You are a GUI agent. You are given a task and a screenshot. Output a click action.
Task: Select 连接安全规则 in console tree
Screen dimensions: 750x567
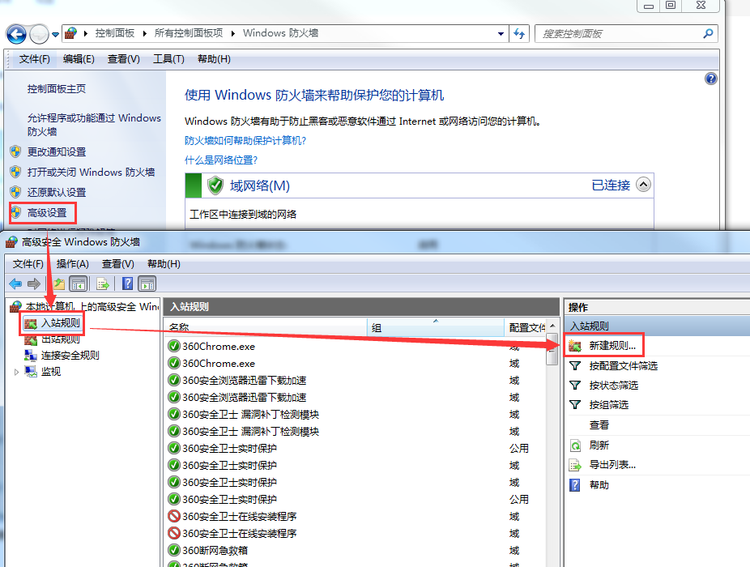pos(70,356)
